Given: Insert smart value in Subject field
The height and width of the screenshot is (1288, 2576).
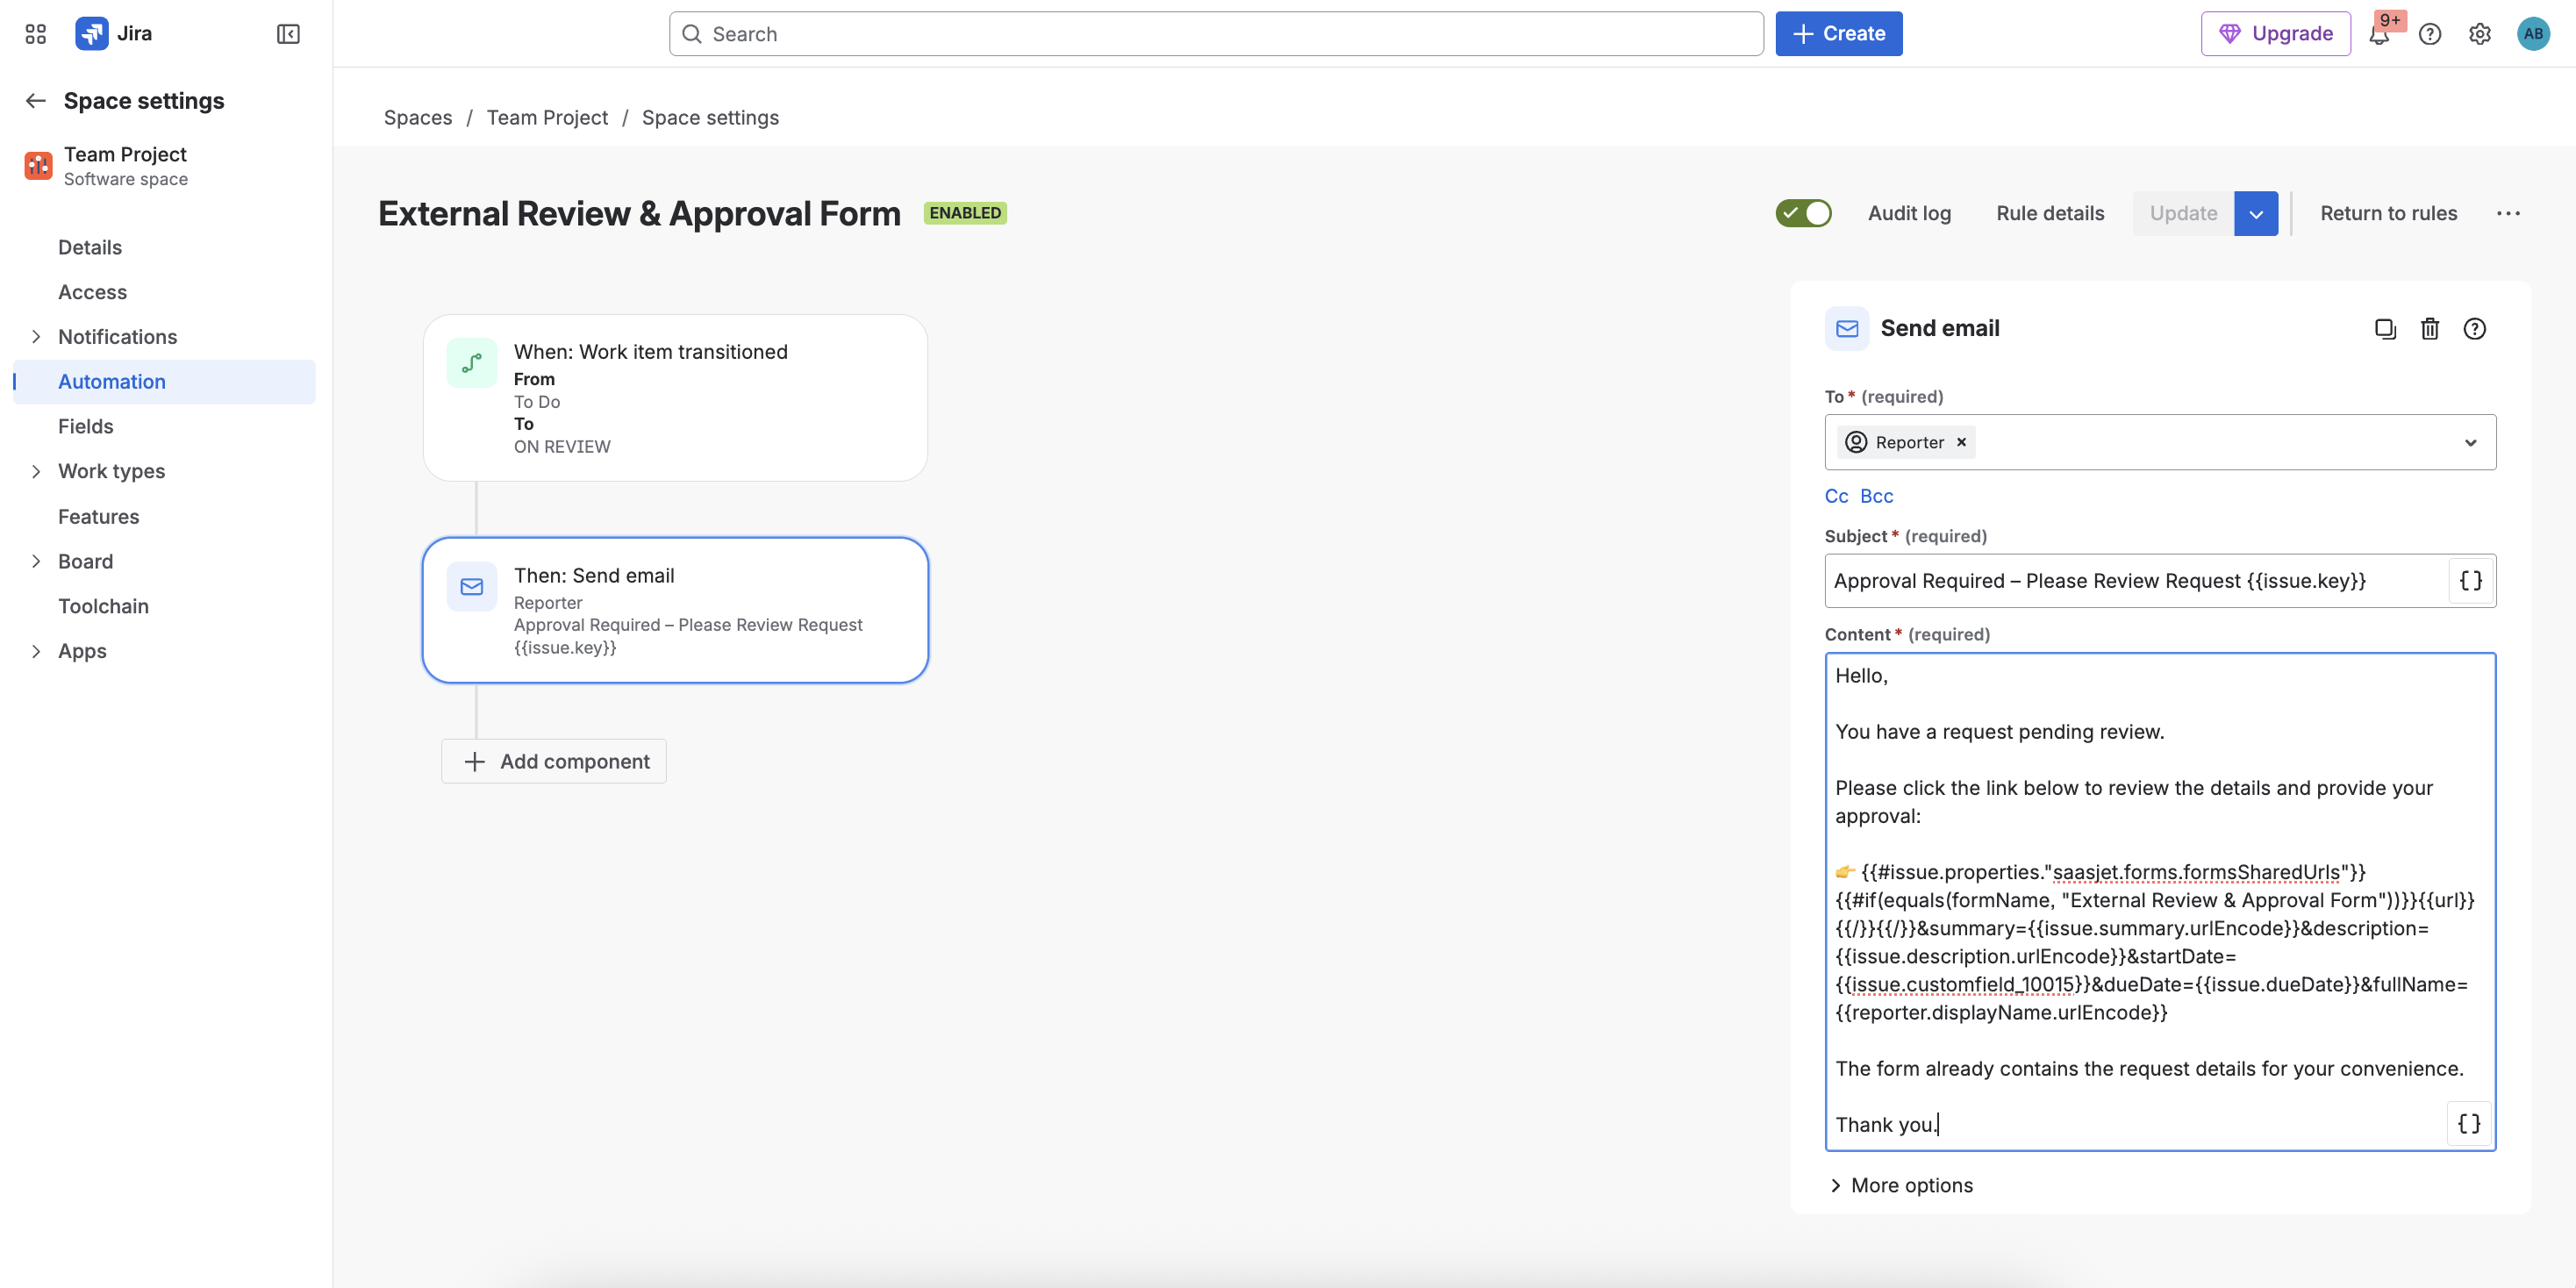Looking at the screenshot, I should click(x=2470, y=581).
